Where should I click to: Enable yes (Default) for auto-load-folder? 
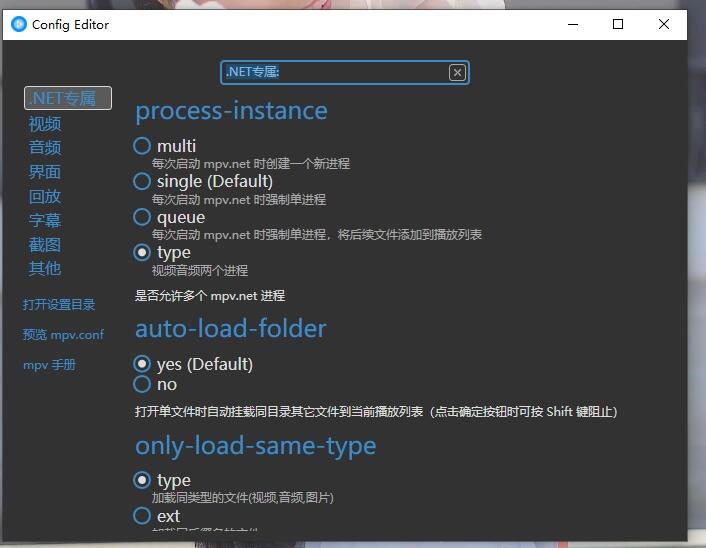pyautogui.click(x=142, y=364)
